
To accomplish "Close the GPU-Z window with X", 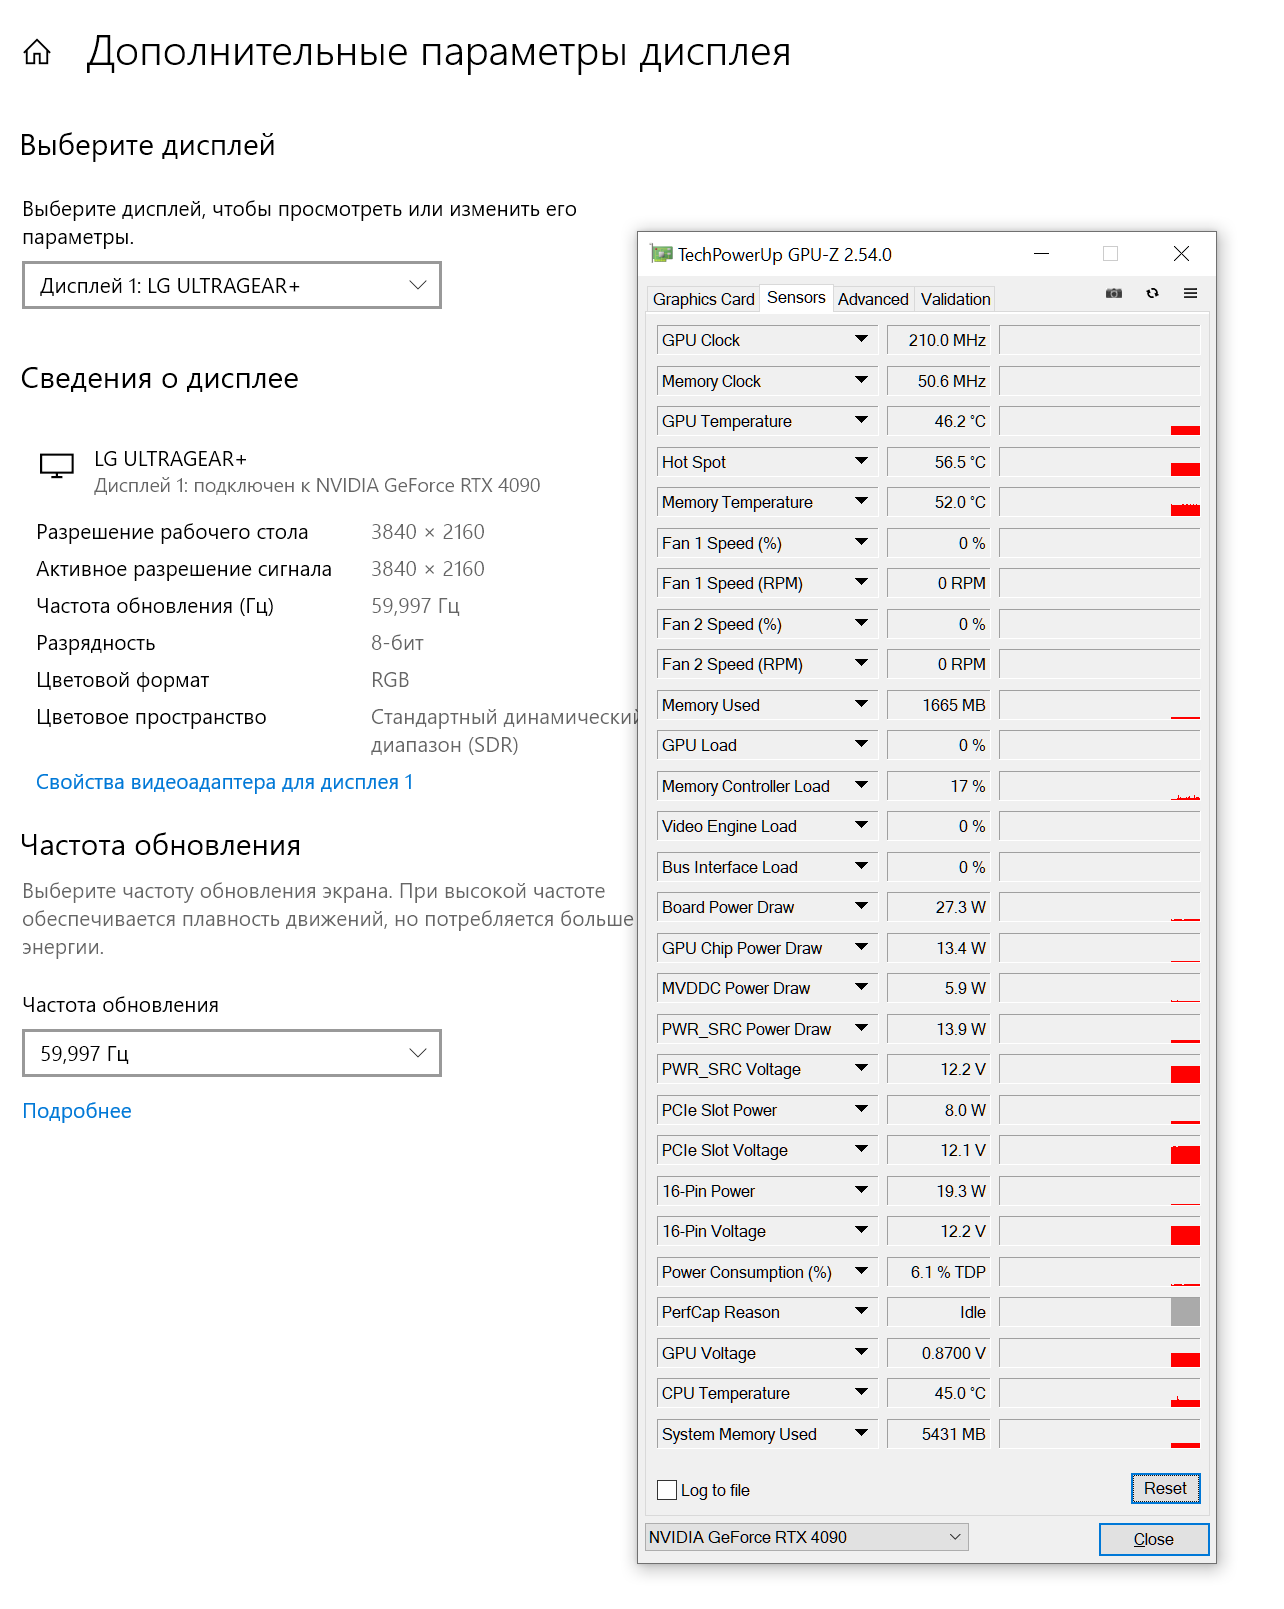I will pos(1181,254).
